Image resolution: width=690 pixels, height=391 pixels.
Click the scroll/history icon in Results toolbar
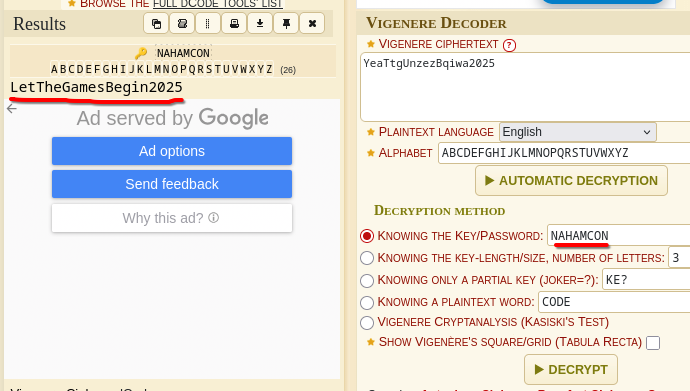pyautogui.click(x=182, y=23)
